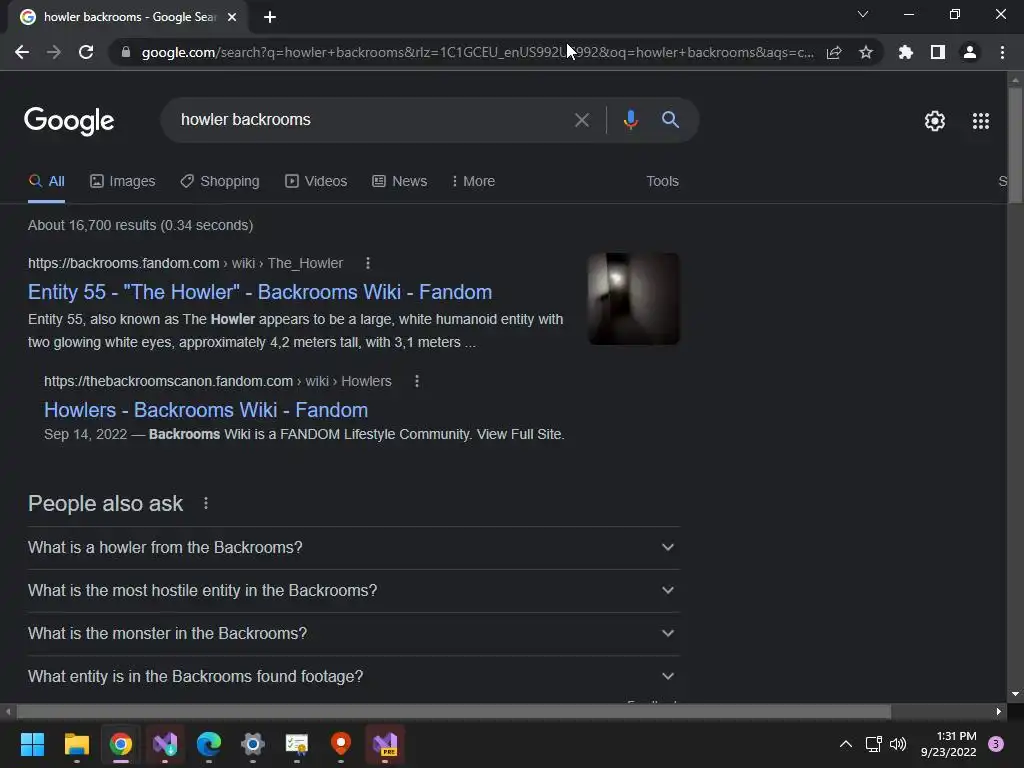Open a new browser tab
Image resolution: width=1024 pixels, height=768 pixels.
coord(270,17)
